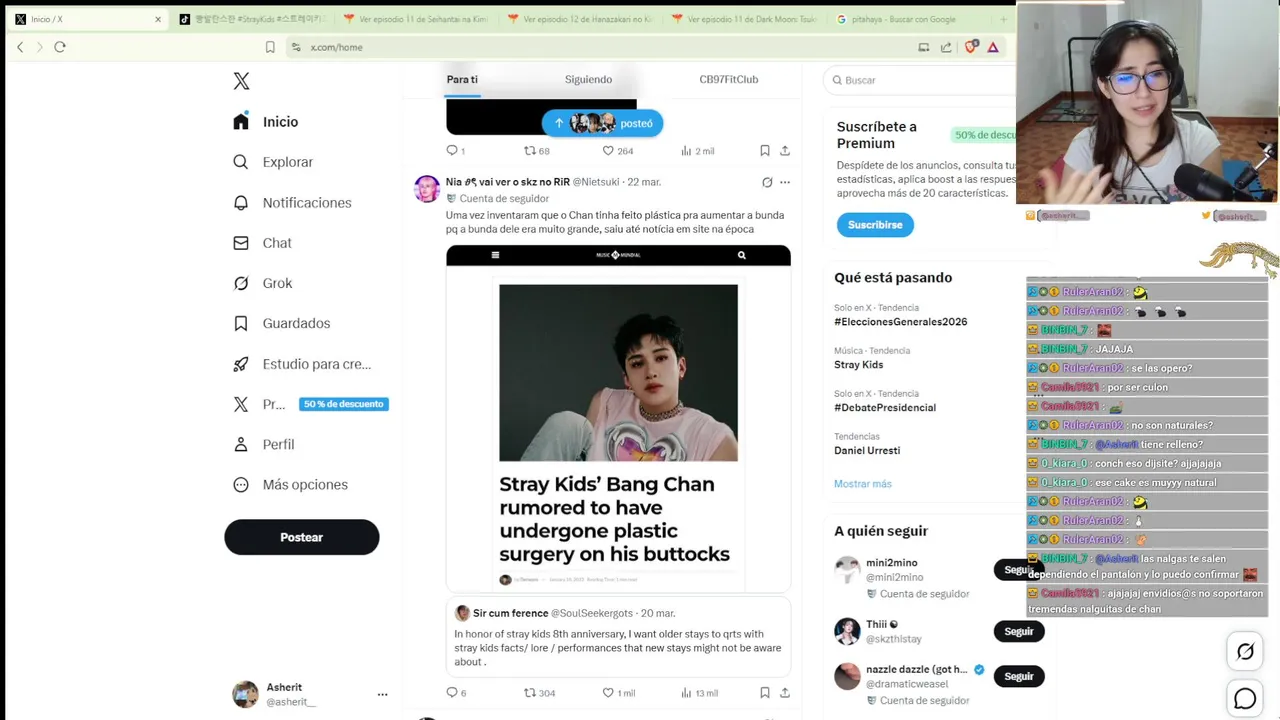
Task: Click the X logo in sidebar
Action: click(241, 81)
